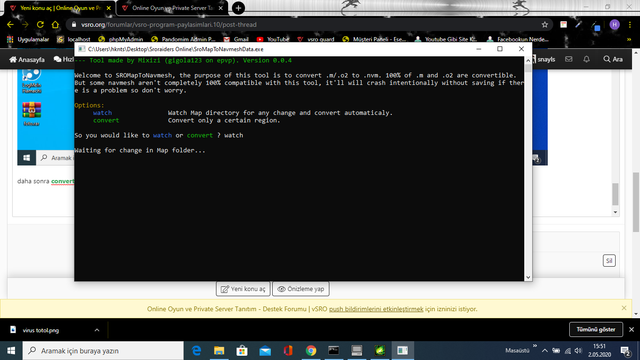Open Windows action center notifications
The width and height of the screenshot is (640, 360).
click(625, 351)
